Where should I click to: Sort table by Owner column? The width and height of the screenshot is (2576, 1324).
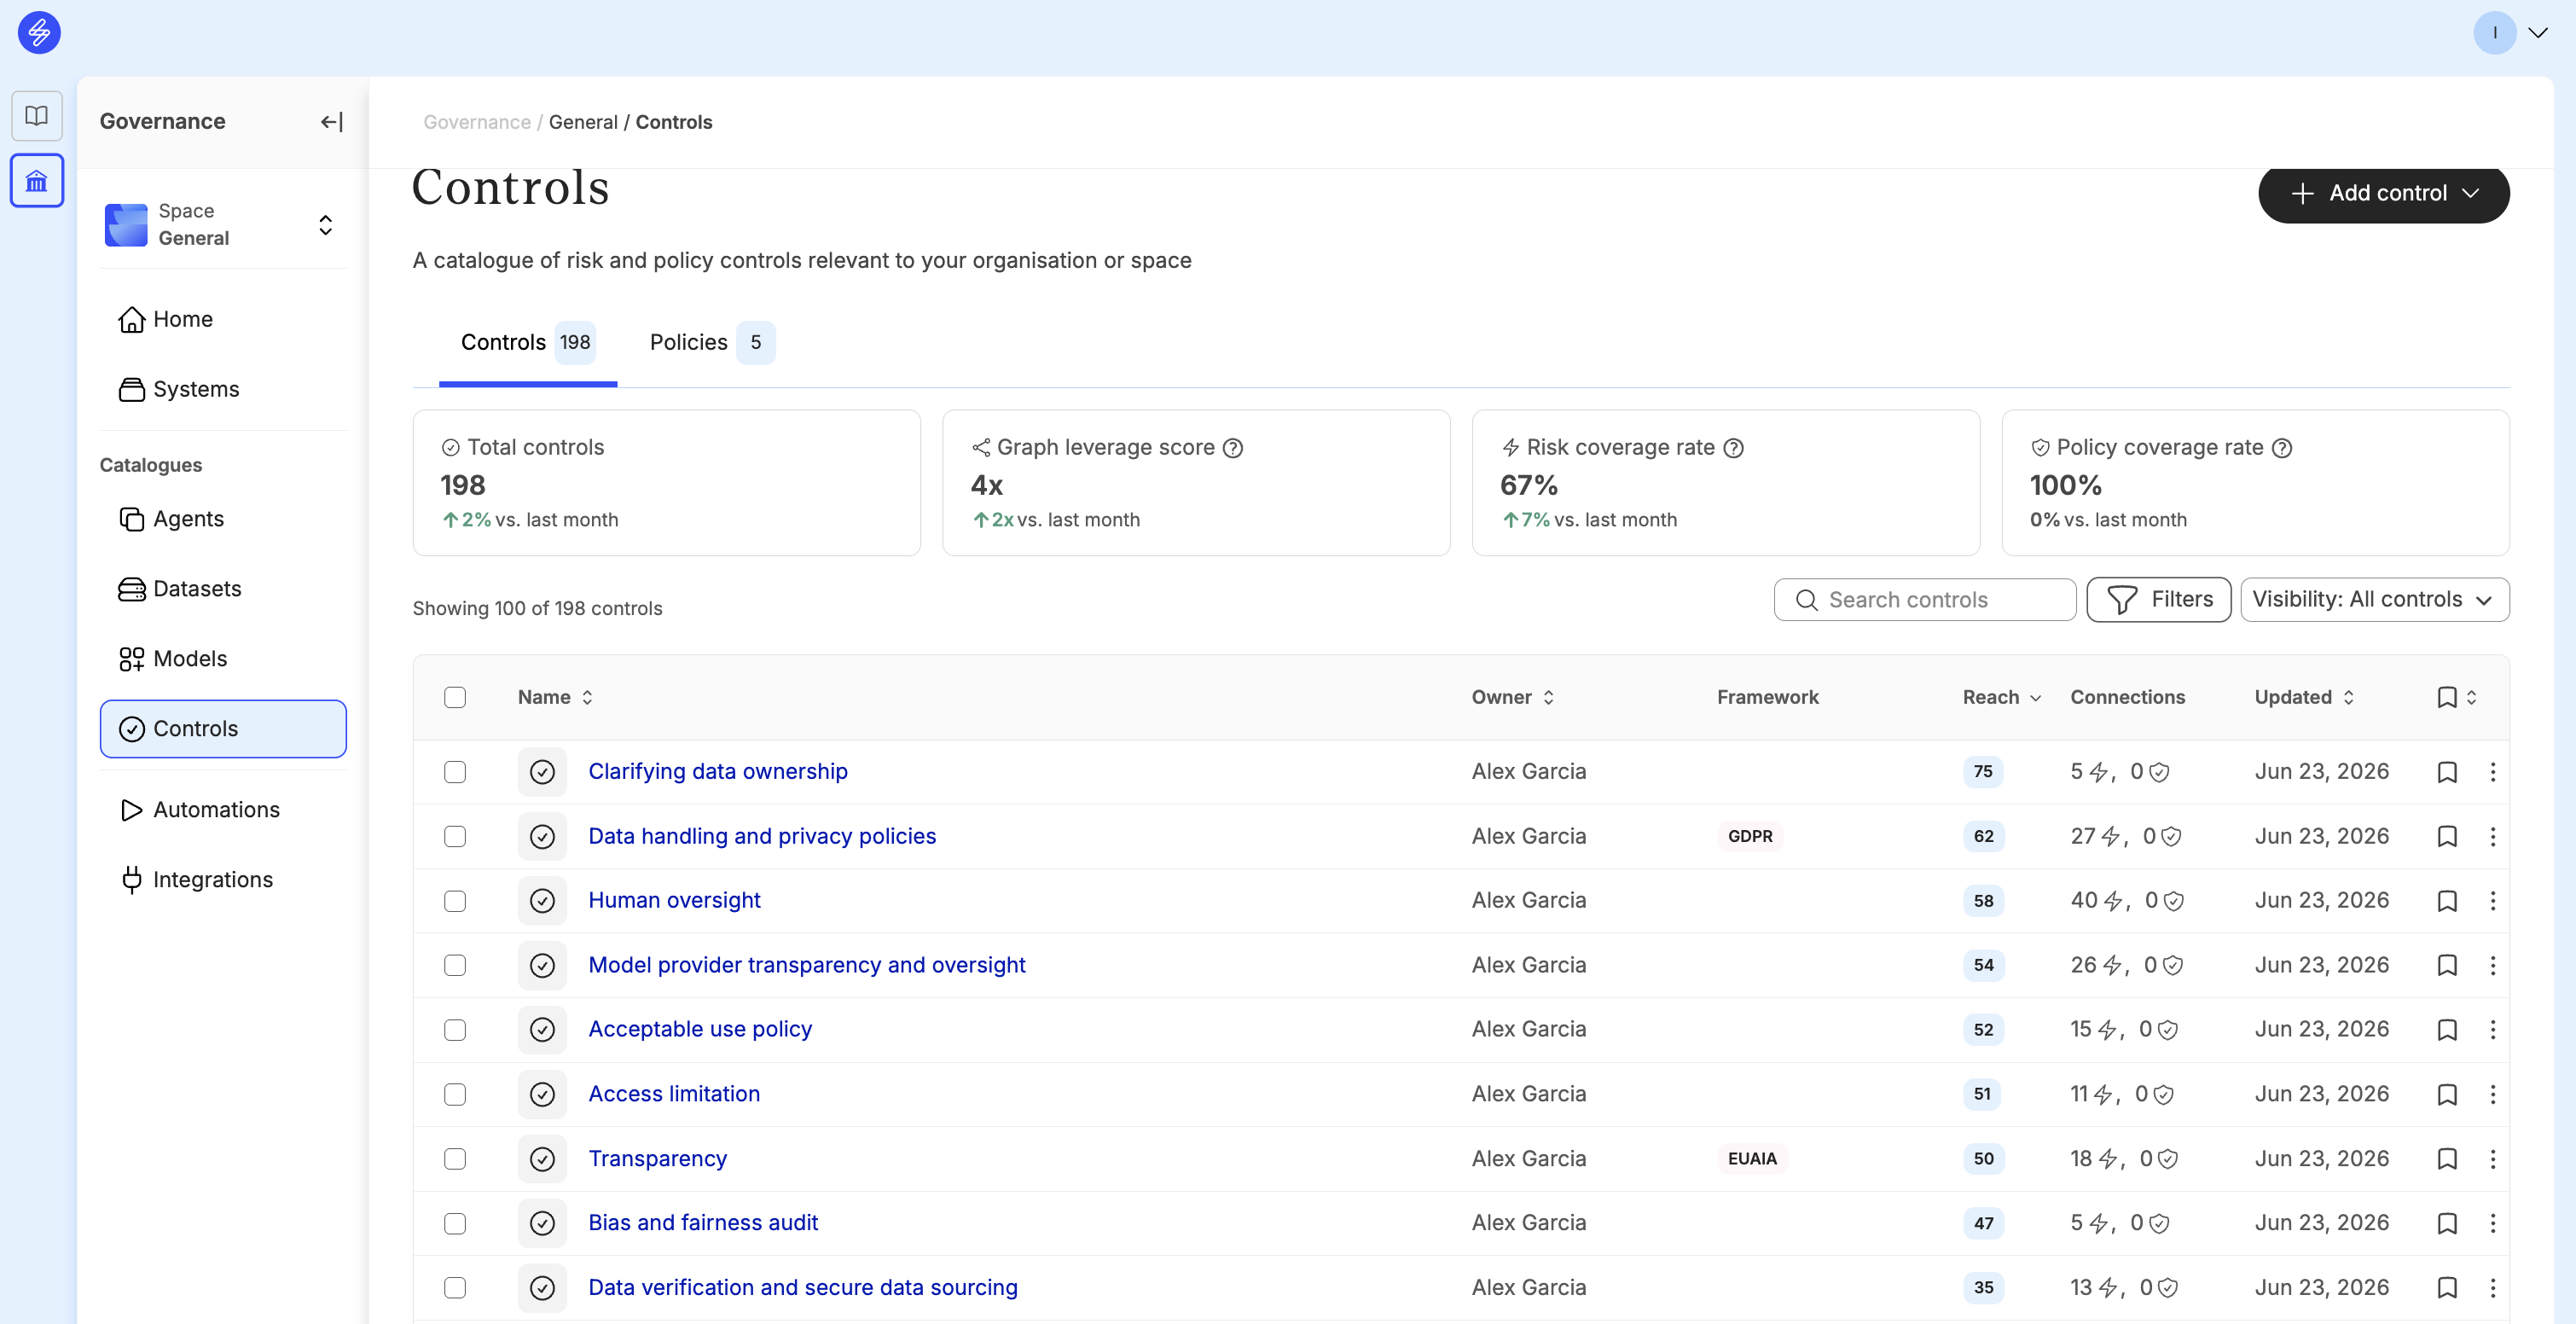coord(1512,698)
